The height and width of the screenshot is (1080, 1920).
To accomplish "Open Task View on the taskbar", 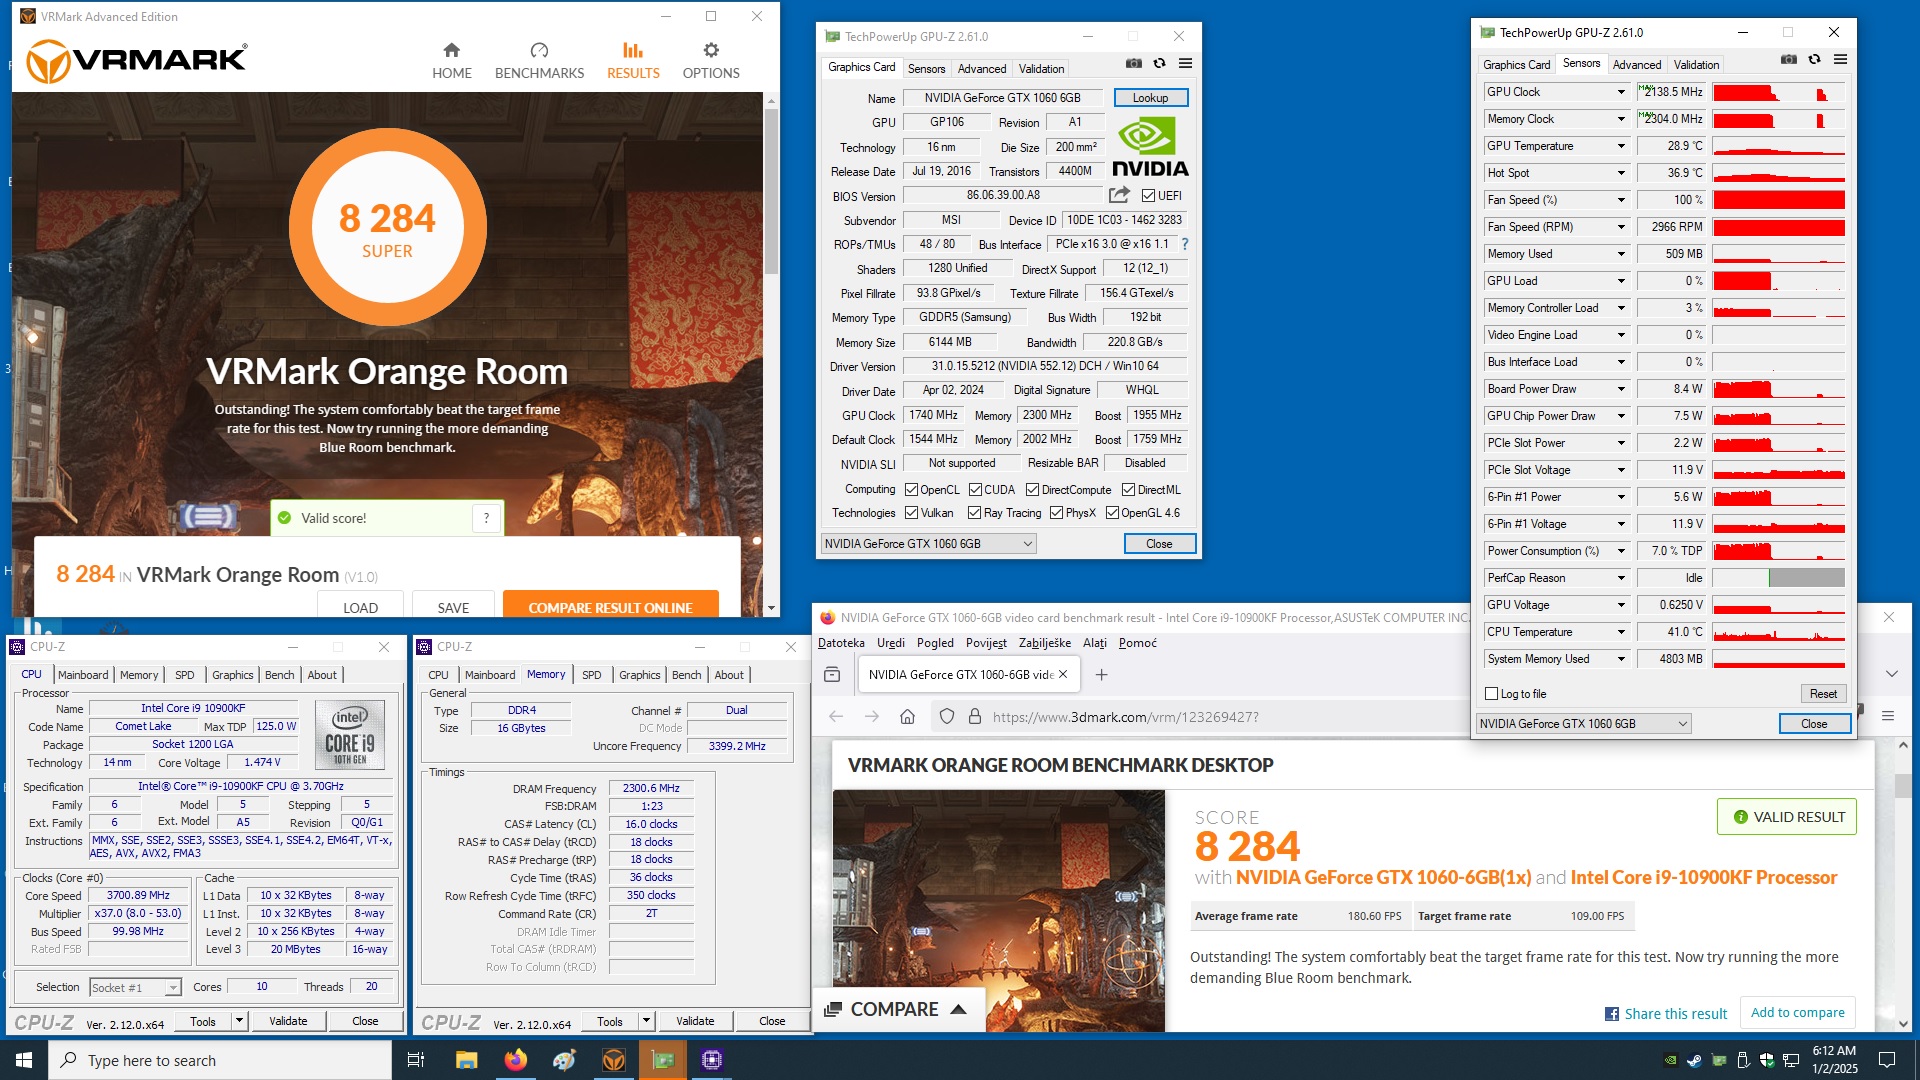I will [x=416, y=1060].
